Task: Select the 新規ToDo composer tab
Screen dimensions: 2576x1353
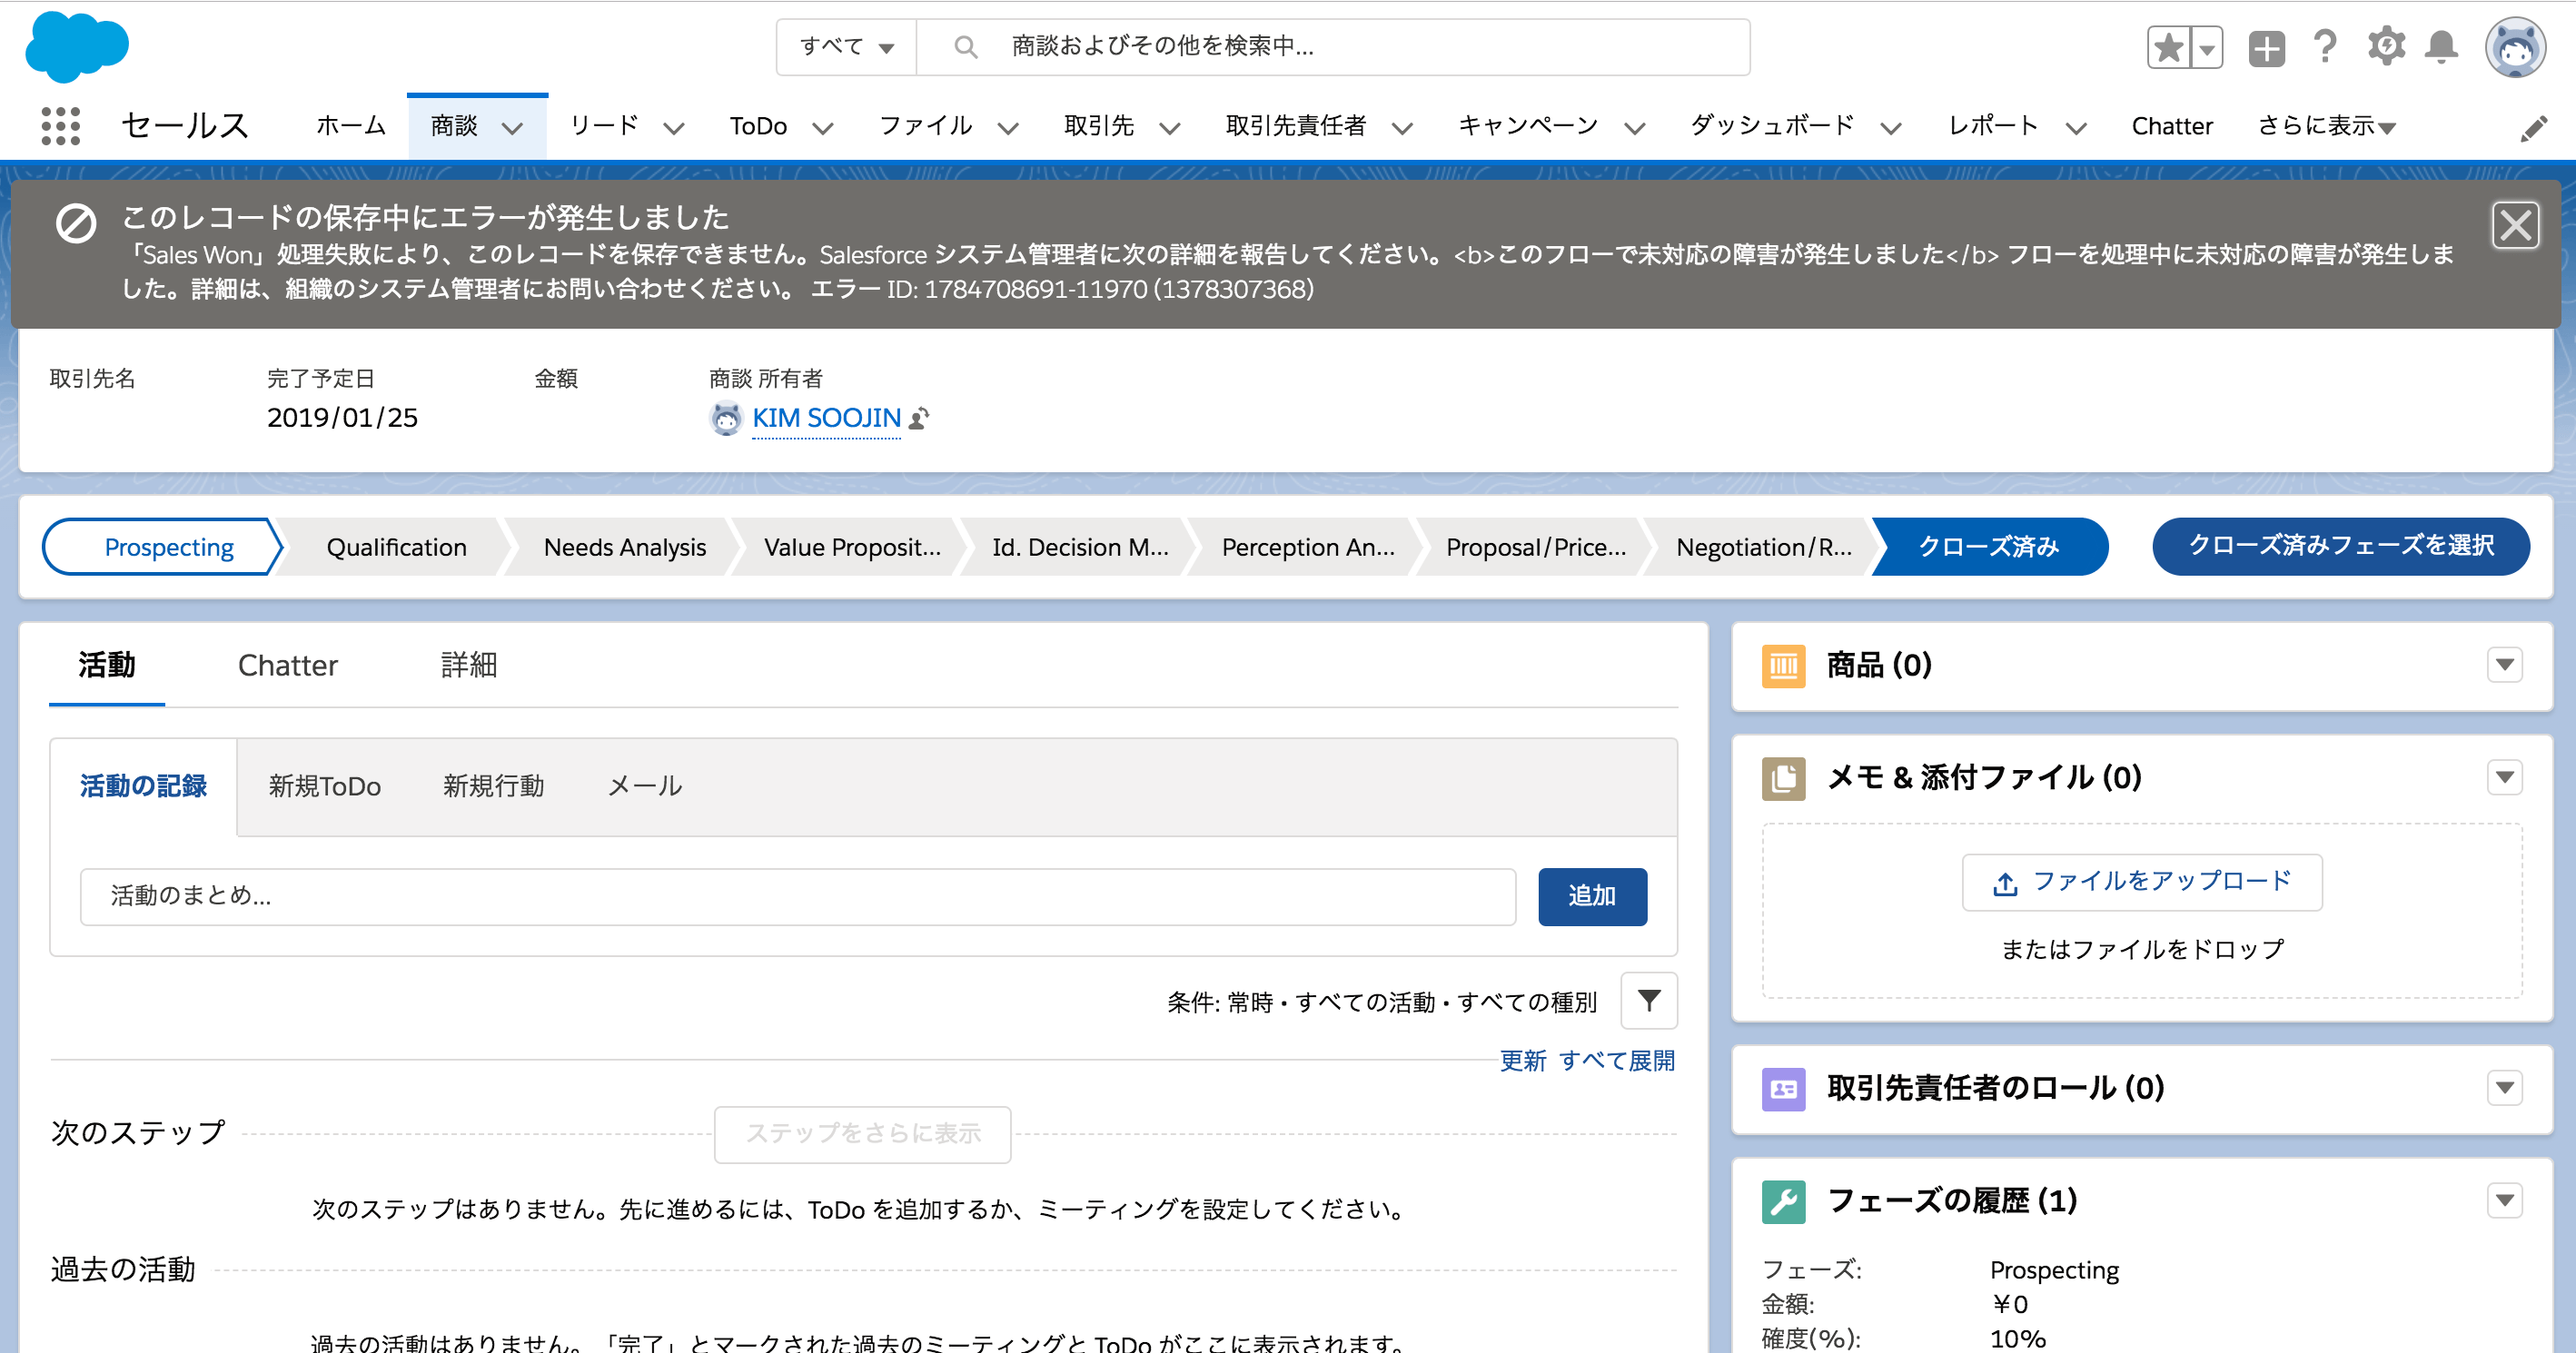Action: click(x=324, y=787)
